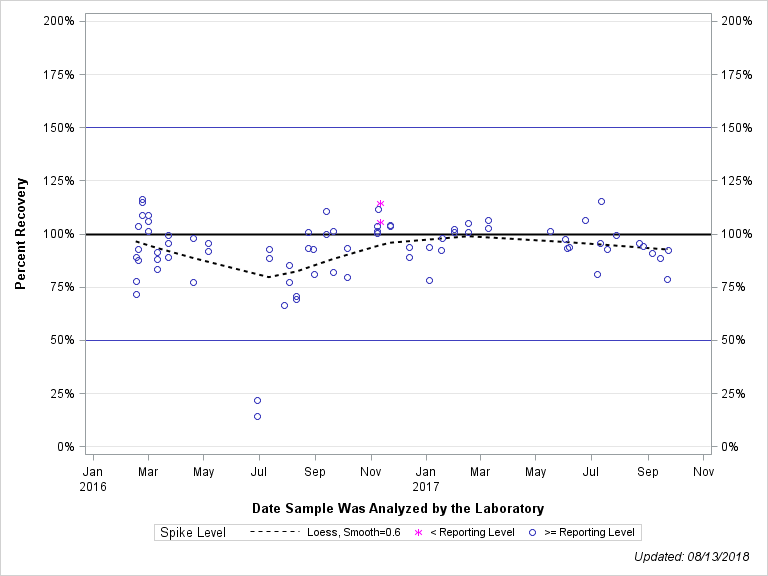Viewport: 768px width, 576px height.
Task: Click the left-axis '150%' label
Action: [x=59, y=128]
